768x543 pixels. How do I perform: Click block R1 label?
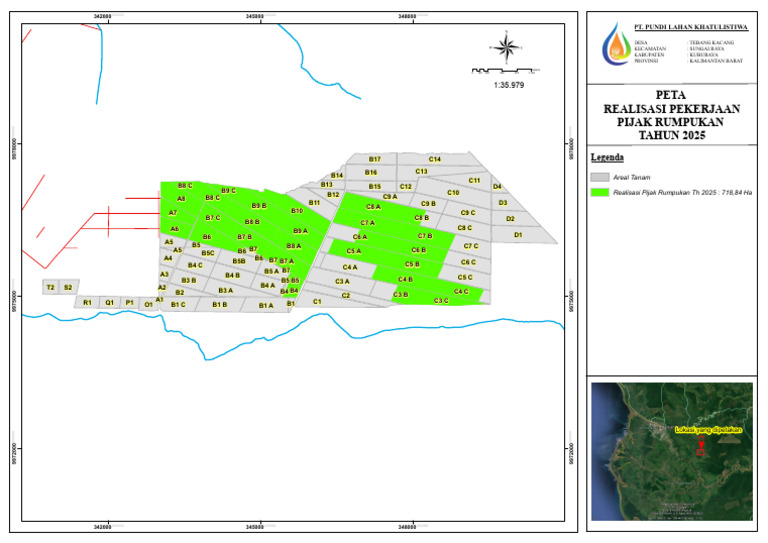(x=87, y=303)
